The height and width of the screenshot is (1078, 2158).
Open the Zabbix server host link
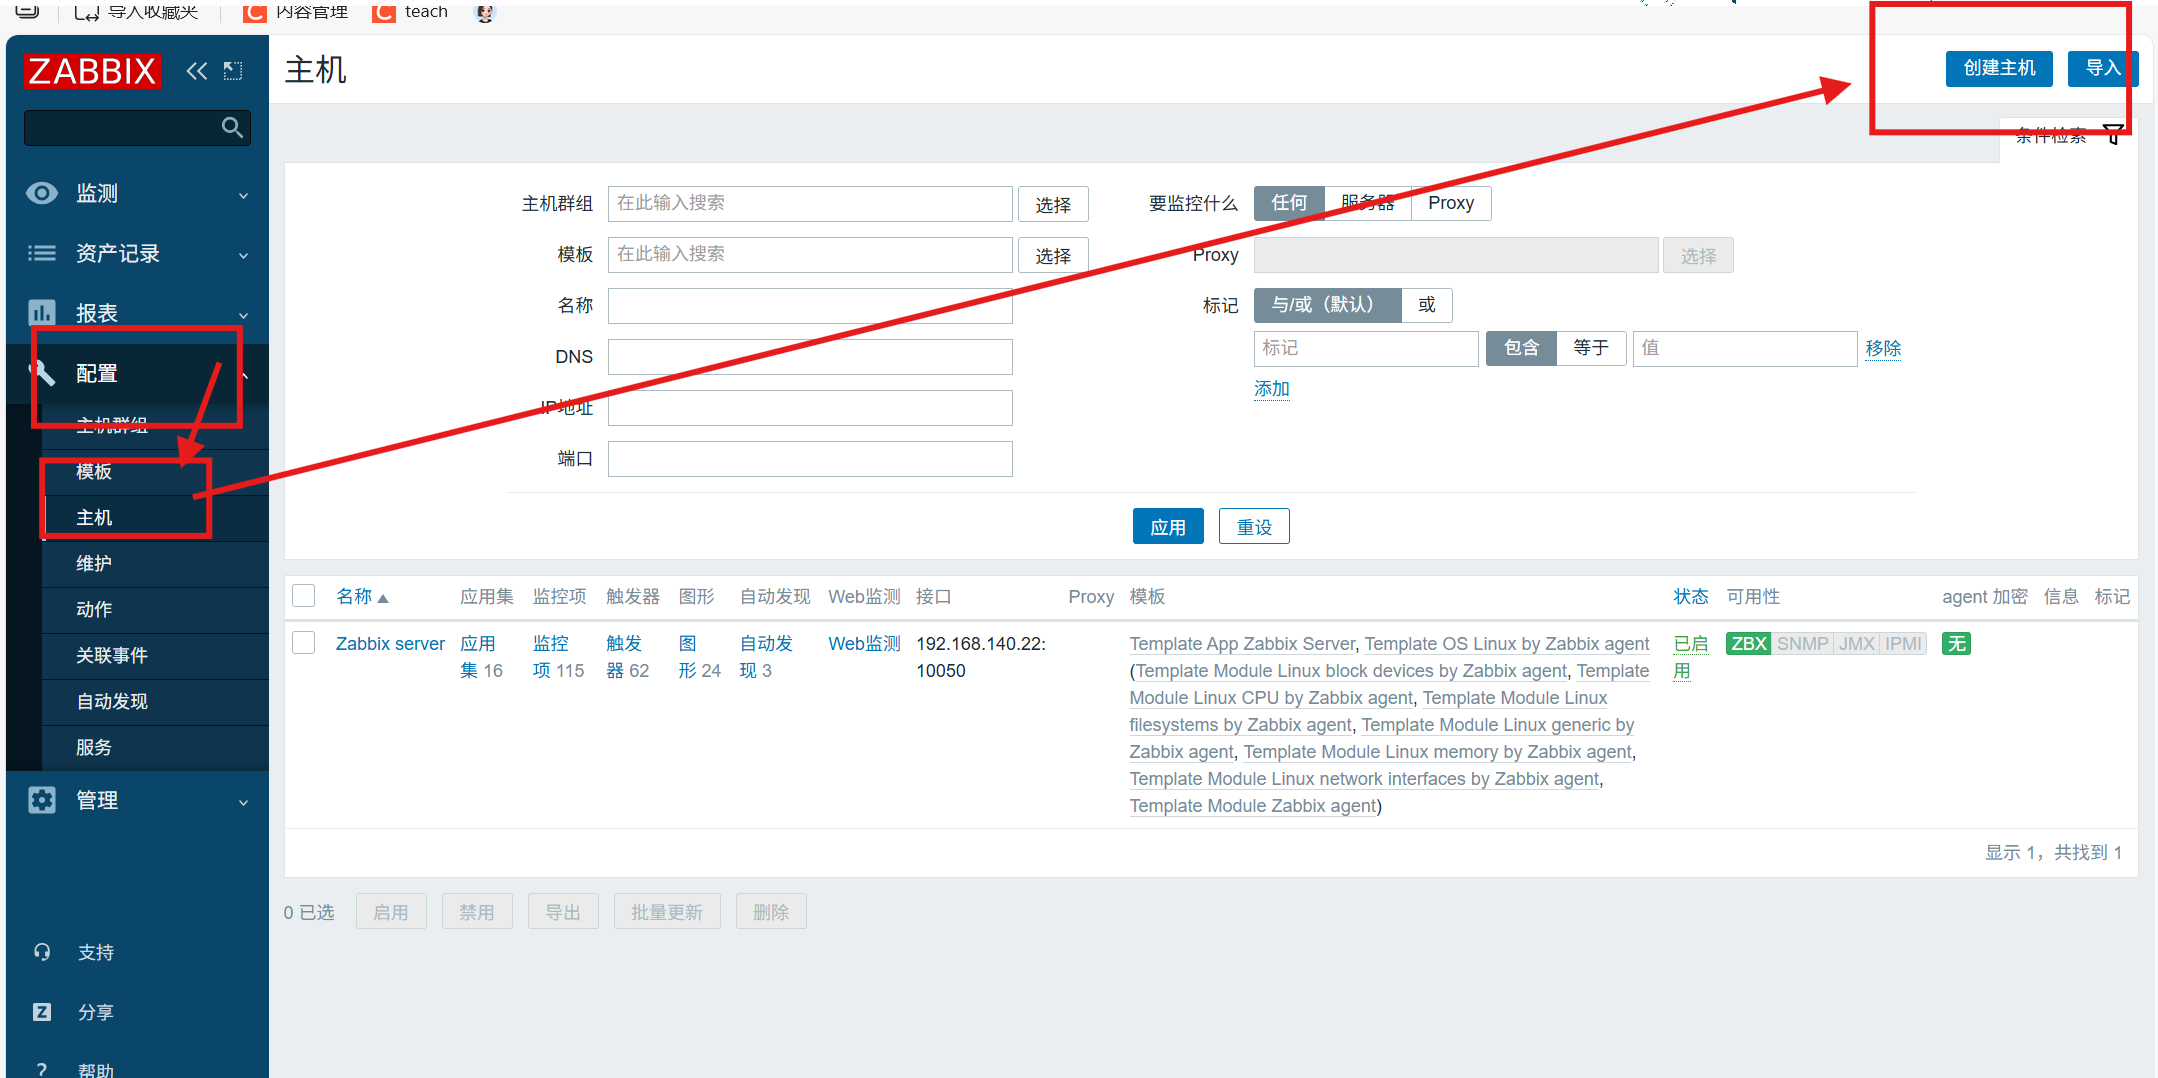(x=390, y=644)
